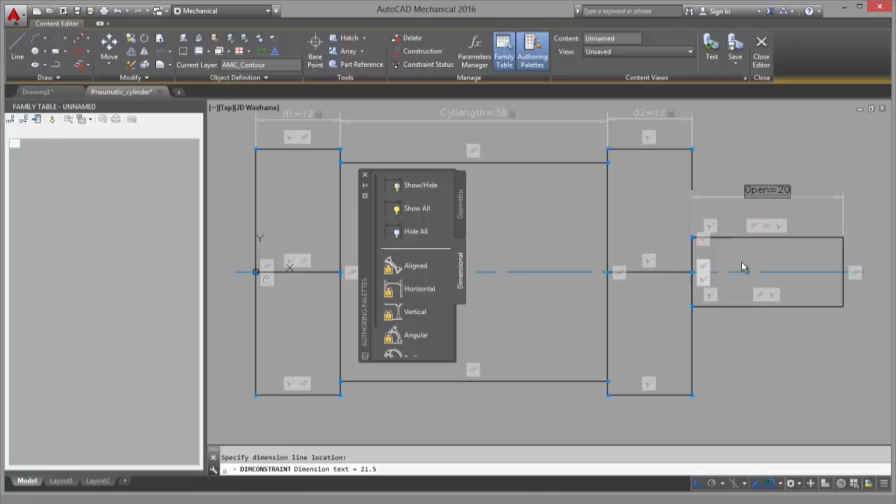The image size is (896, 504).
Task: Click the viewport Top 2D Wireframe label
Action: [x=244, y=107]
